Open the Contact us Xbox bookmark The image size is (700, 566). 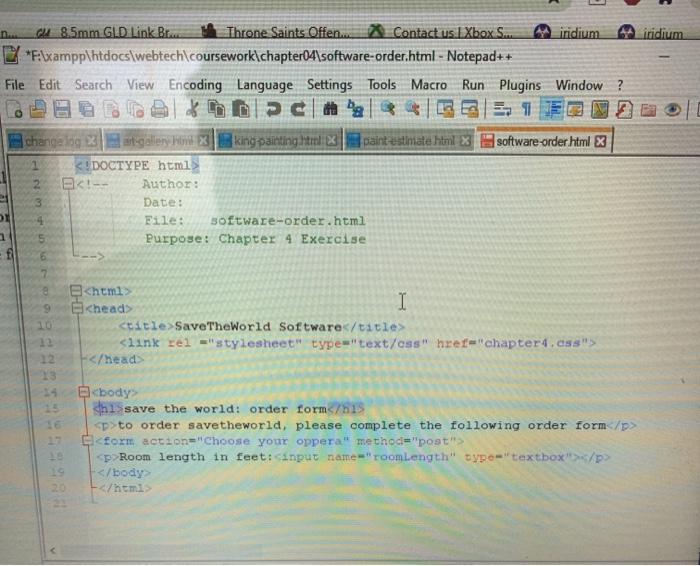[440, 32]
